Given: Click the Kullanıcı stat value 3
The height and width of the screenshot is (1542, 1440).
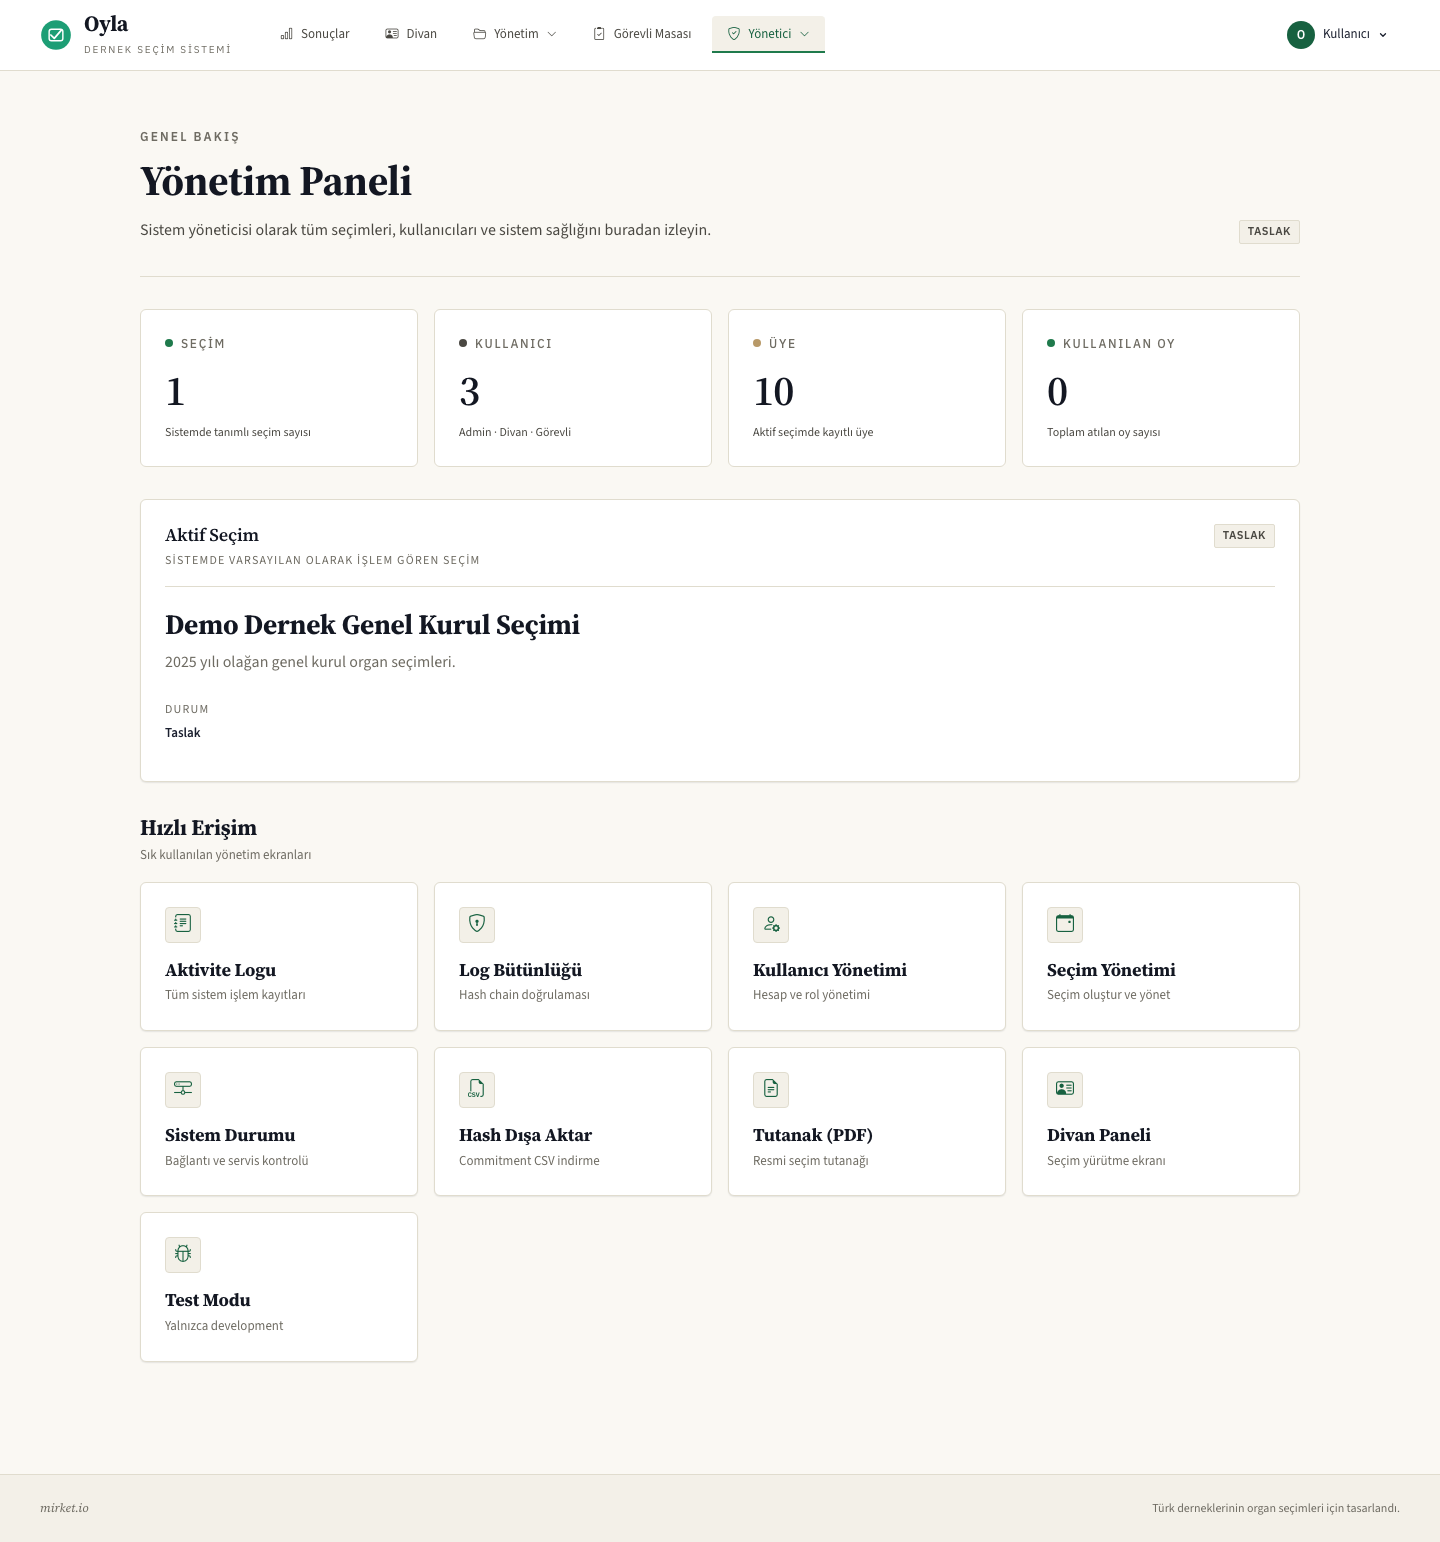Looking at the screenshot, I should click(x=470, y=391).
